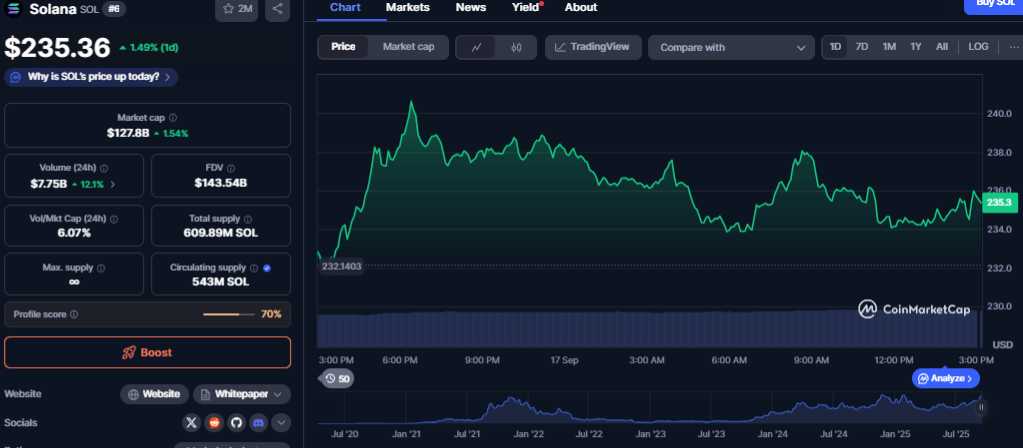Add Solana to watchlist star button

(236, 9)
